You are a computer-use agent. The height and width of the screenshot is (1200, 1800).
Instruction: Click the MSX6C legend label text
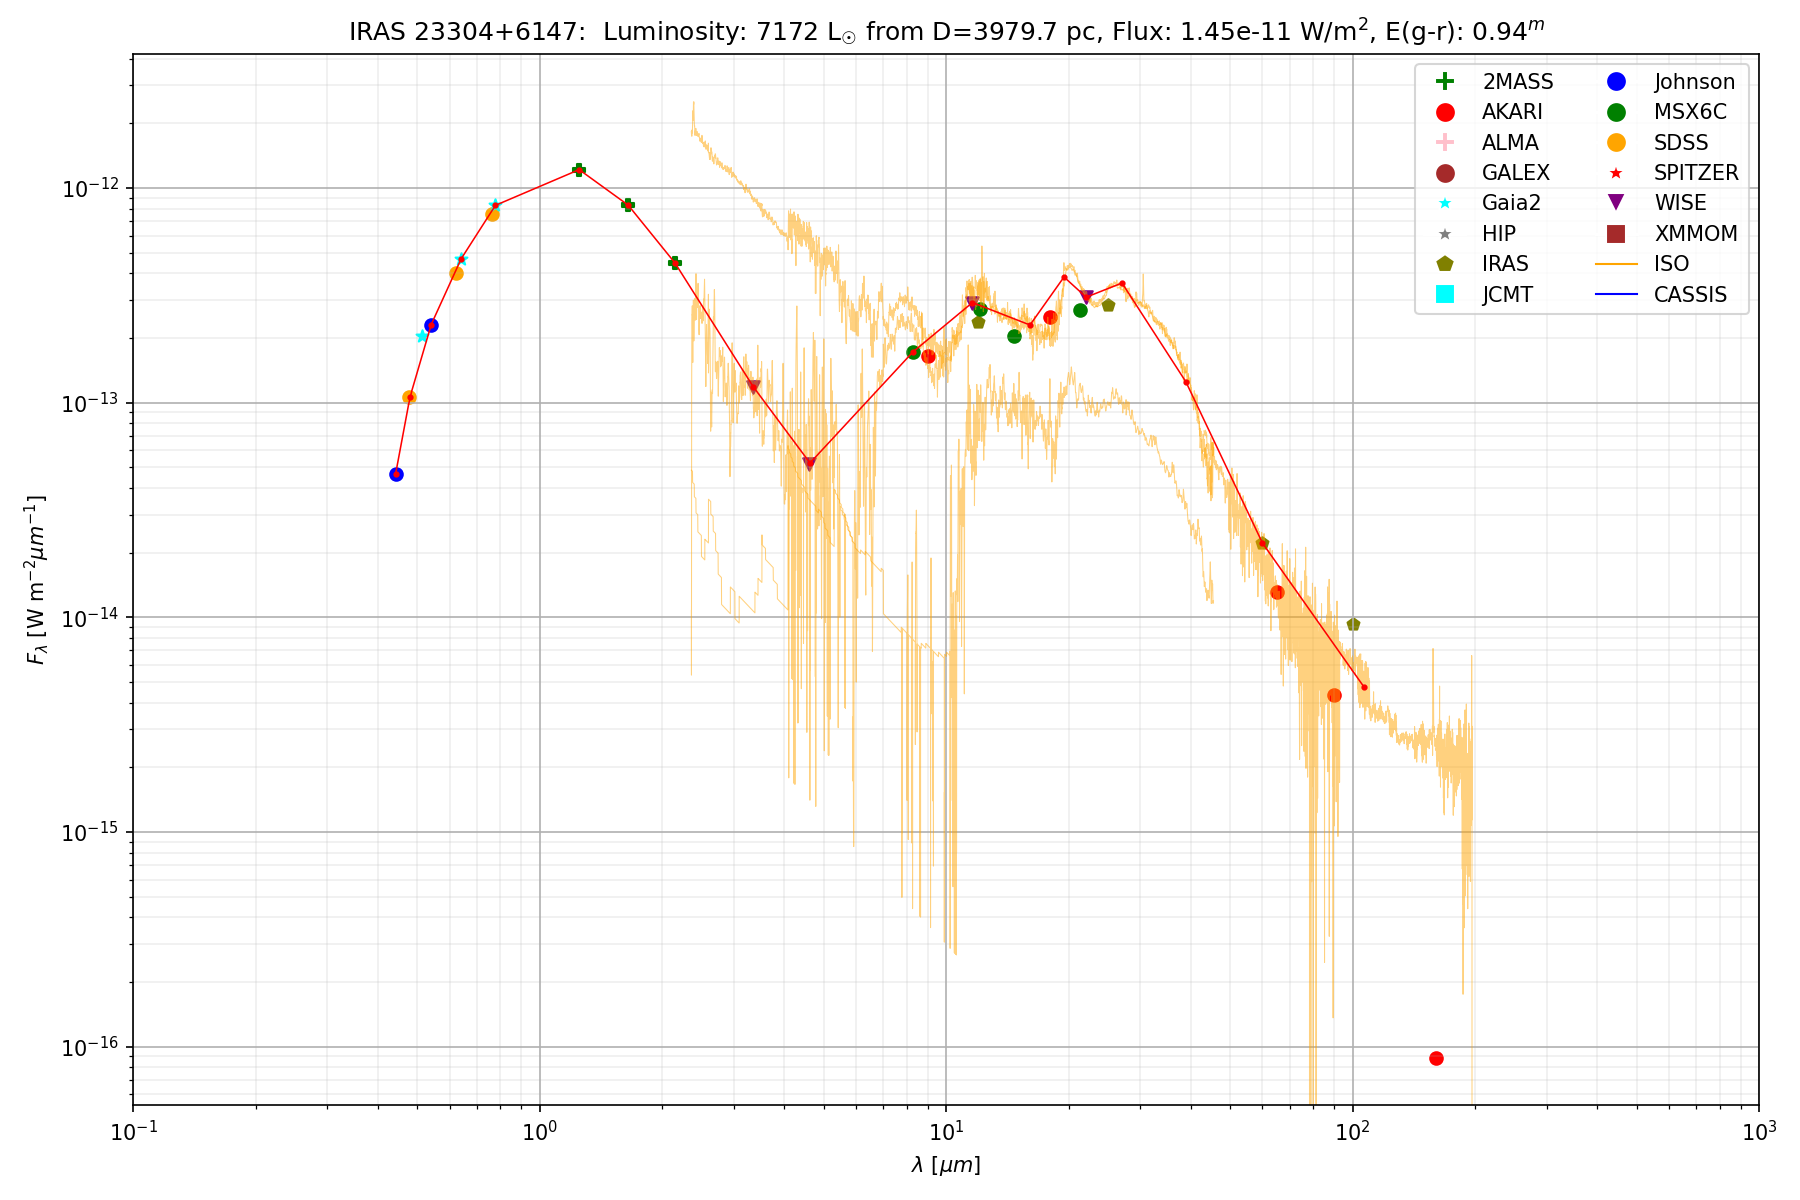(x=1689, y=112)
